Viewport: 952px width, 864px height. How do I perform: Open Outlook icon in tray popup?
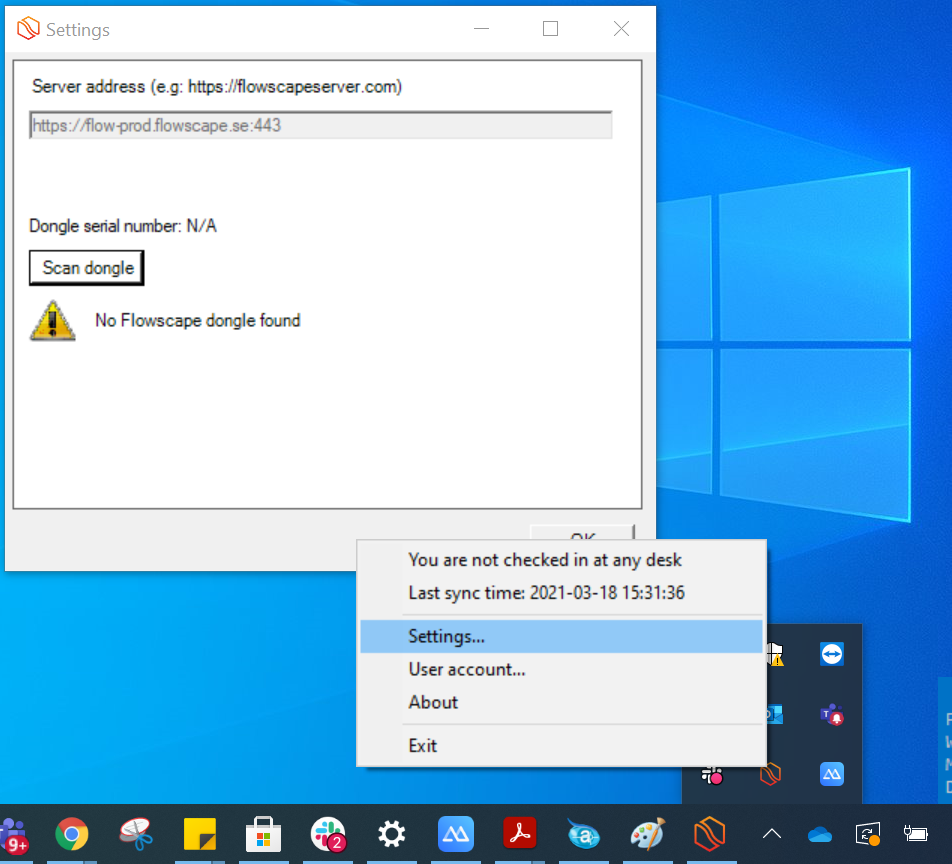[x=775, y=715]
